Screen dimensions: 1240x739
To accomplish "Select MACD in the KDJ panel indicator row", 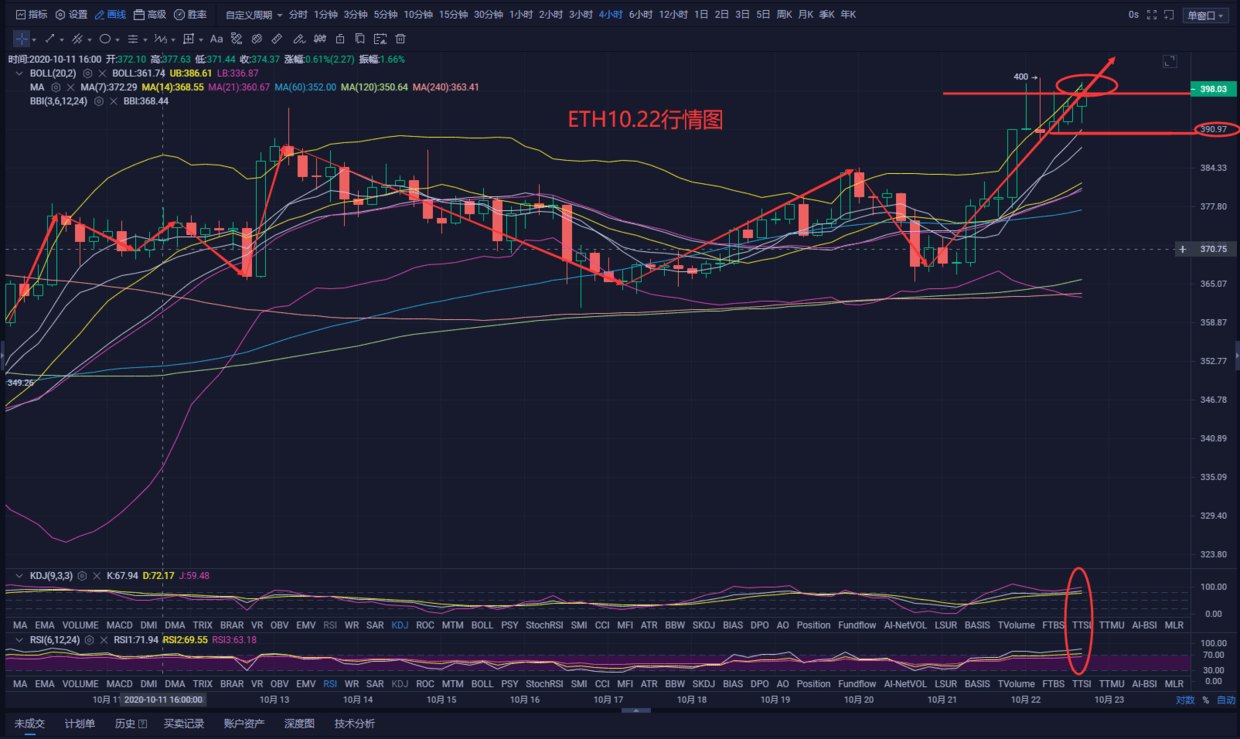I will coord(119,625).
